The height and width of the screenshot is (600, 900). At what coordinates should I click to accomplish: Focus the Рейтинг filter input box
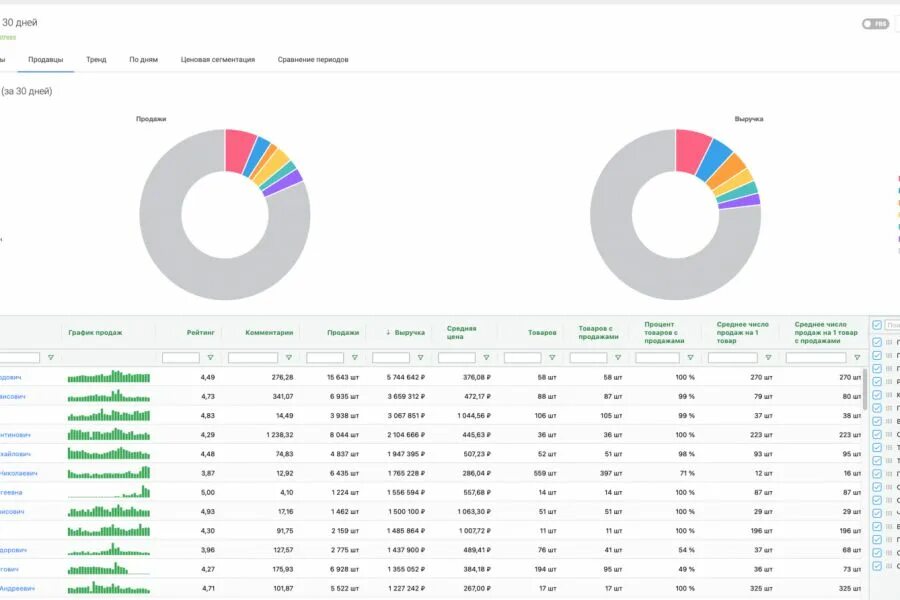point(181,358)
